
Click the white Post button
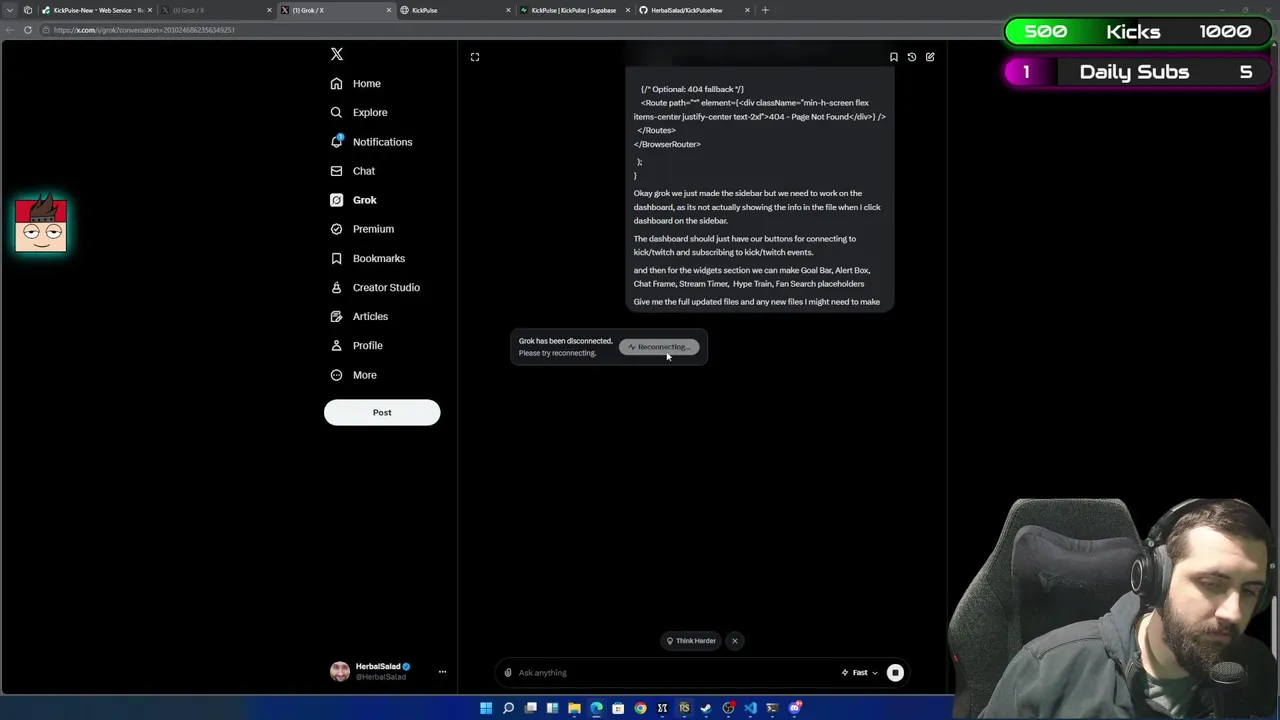click(382, 412)
